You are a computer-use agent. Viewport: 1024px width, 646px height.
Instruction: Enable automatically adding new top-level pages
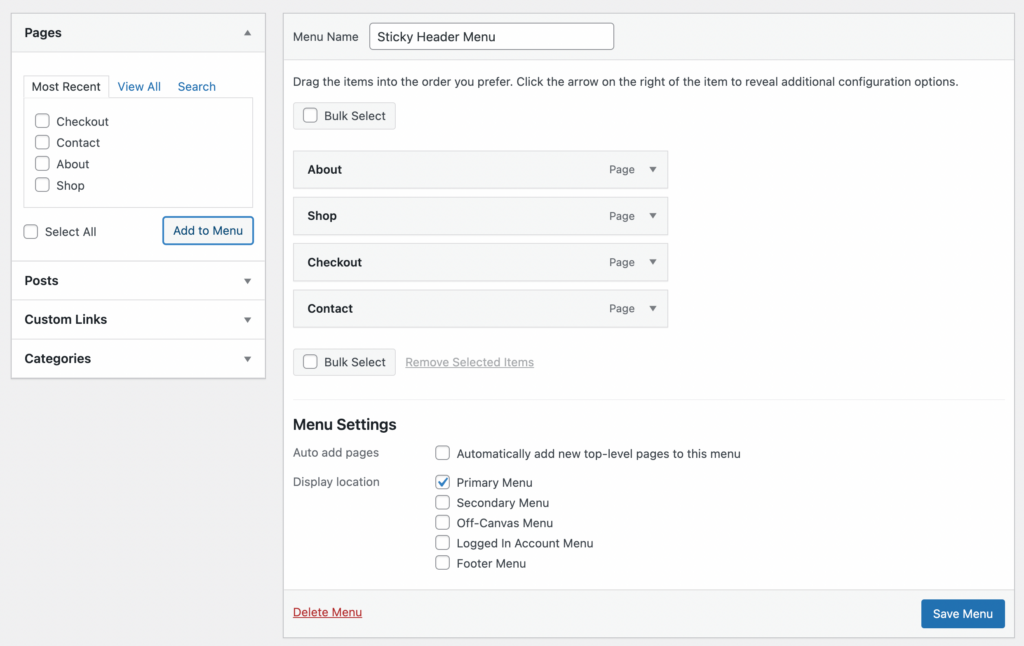click(x=442, y=452)
